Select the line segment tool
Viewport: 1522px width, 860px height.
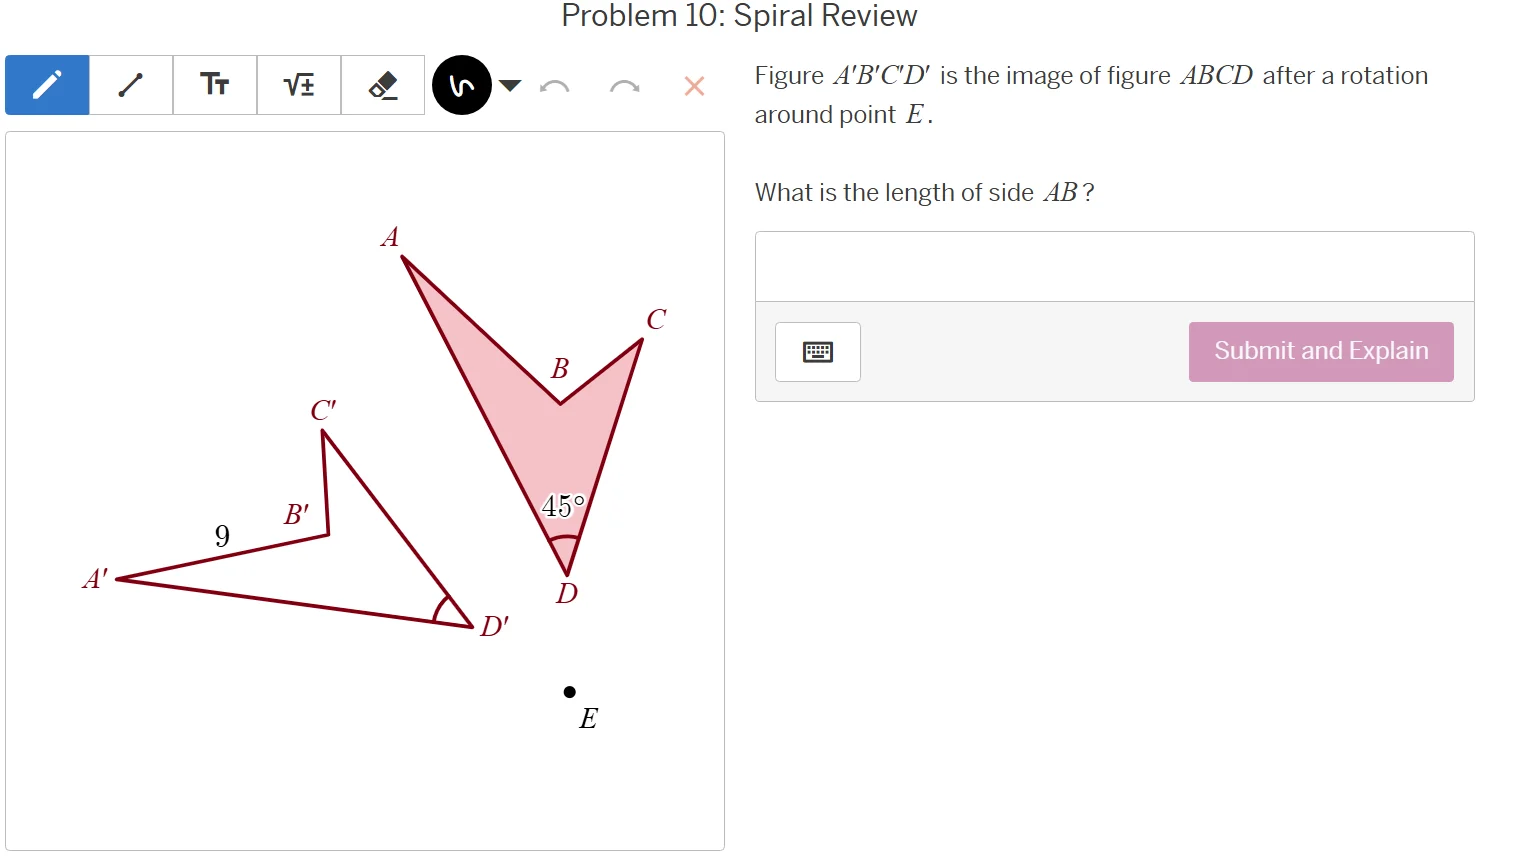130,85
